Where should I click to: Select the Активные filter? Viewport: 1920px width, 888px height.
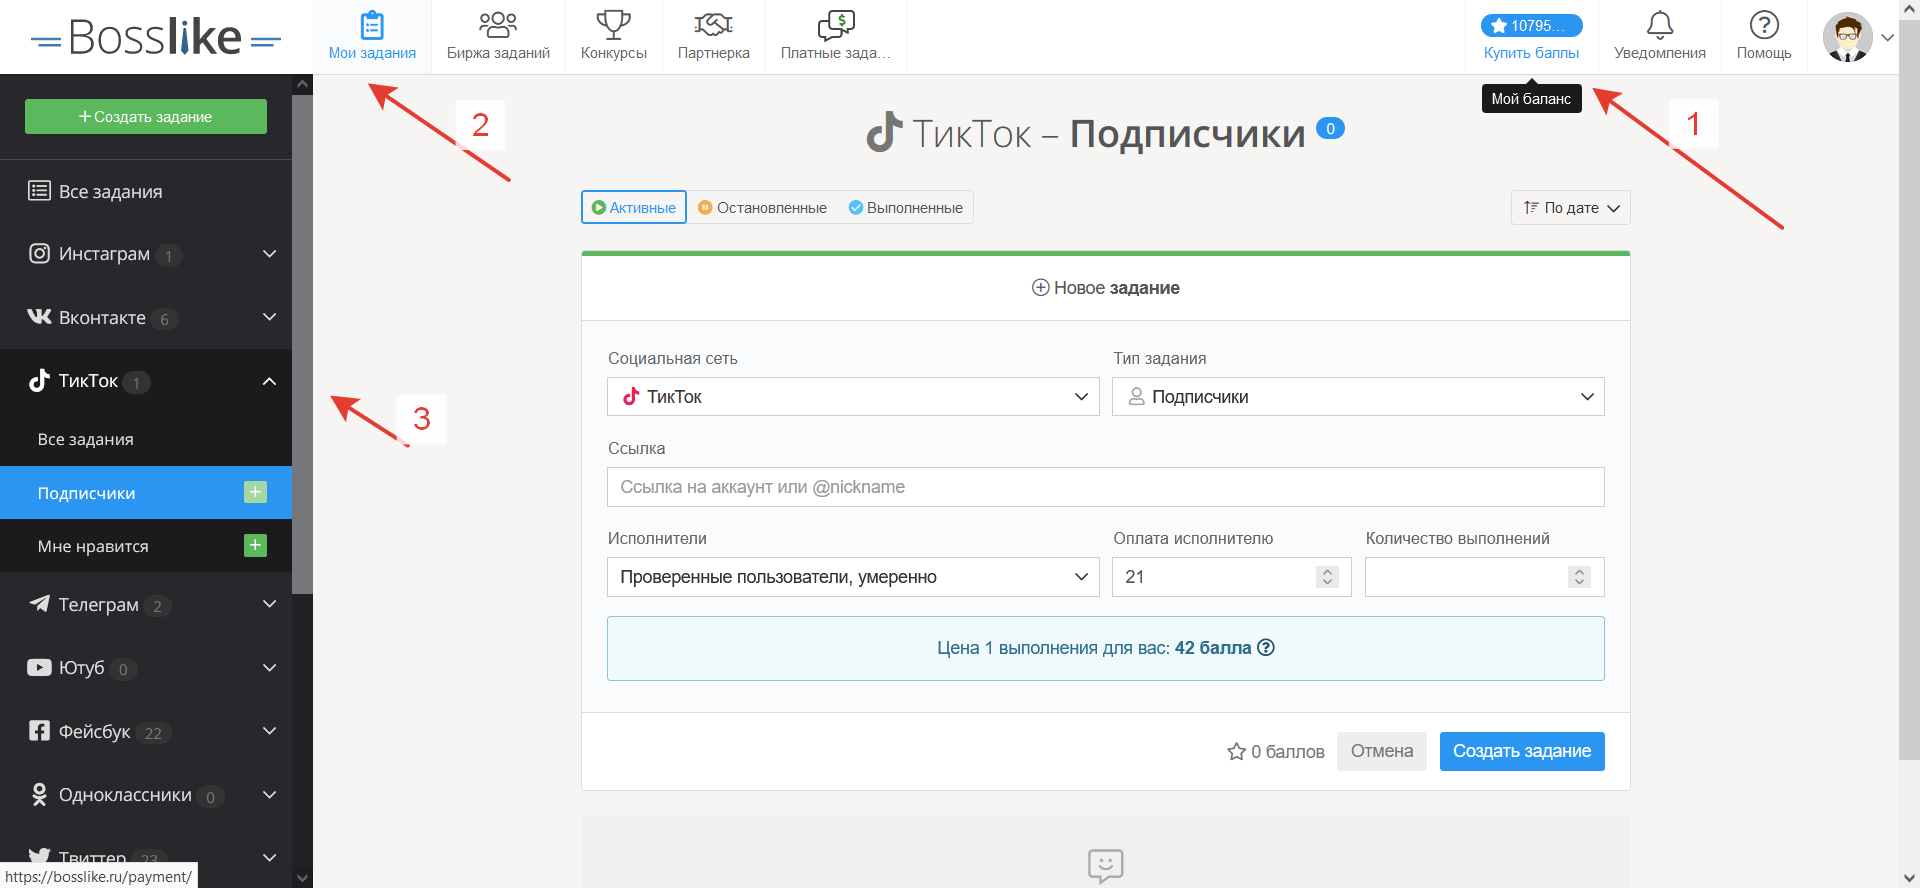(634, 208)
